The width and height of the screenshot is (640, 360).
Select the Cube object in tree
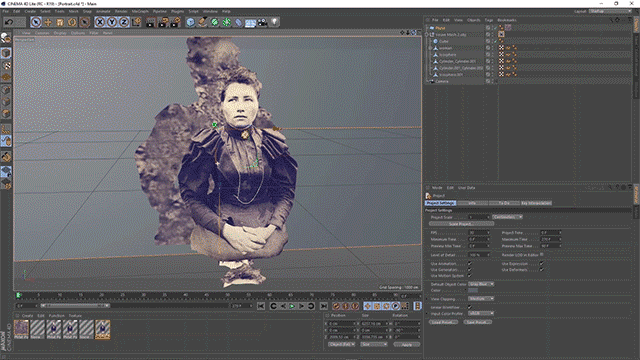[444, 41]
